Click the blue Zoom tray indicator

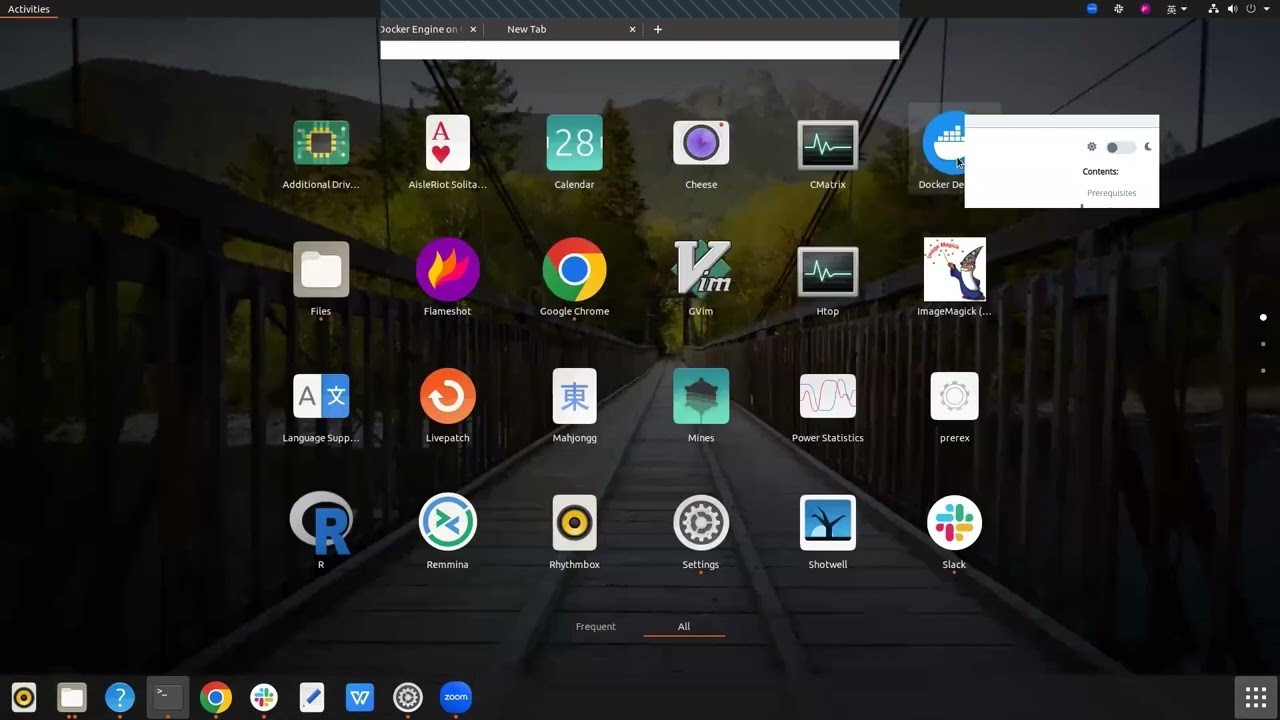[1092, 9]
